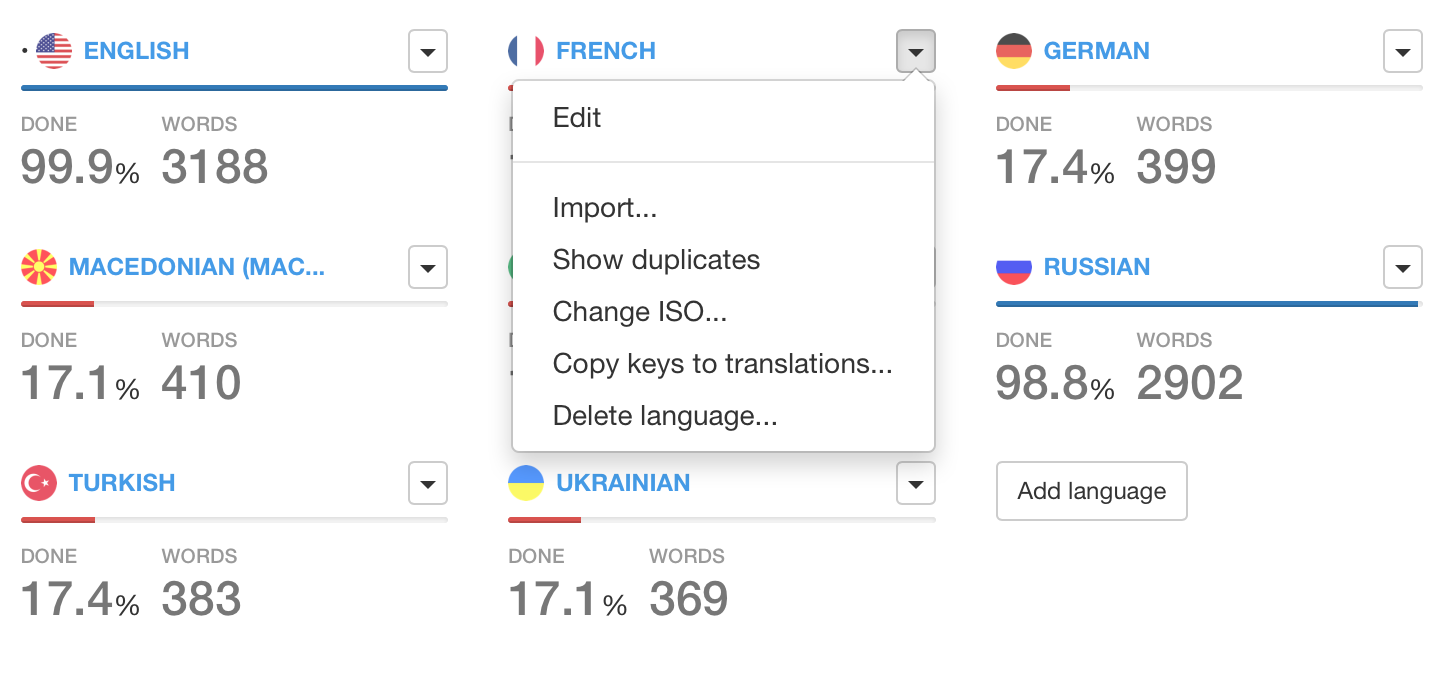The width and height of the screenshot is (1438, 690).
Task: Click the English progress bar
Action: coord(234,88)
